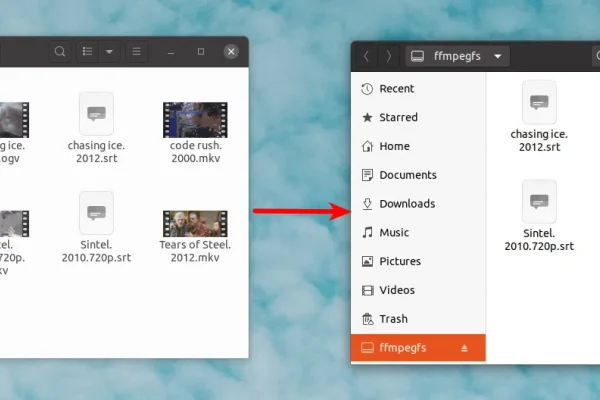Select Tears of Steel. 2012.mkv thumbnail
The image size is (600, 400).
coord(195,224)
